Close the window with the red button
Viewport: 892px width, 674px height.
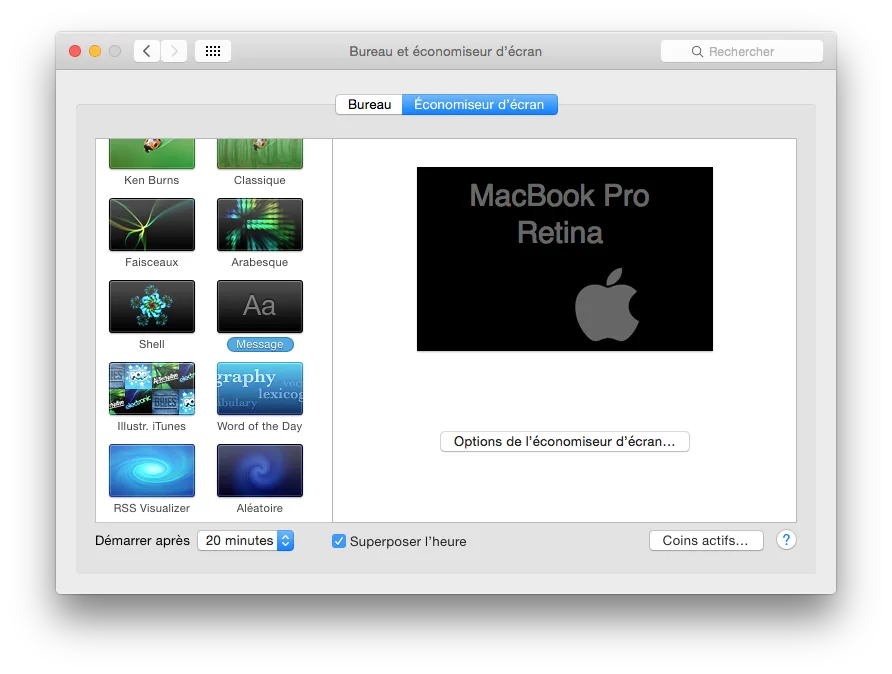pos(75,51)
